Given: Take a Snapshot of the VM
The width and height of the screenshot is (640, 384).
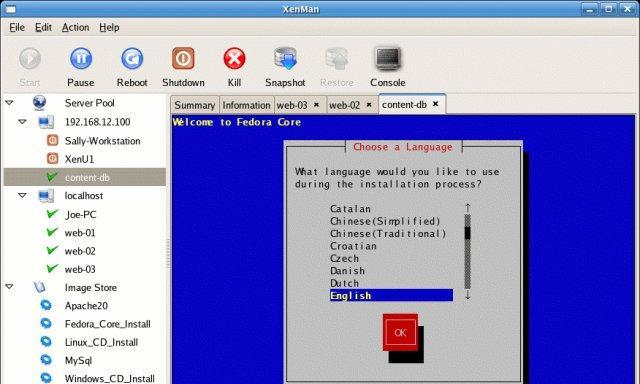Looking at the screenshot, I should 285,58.
